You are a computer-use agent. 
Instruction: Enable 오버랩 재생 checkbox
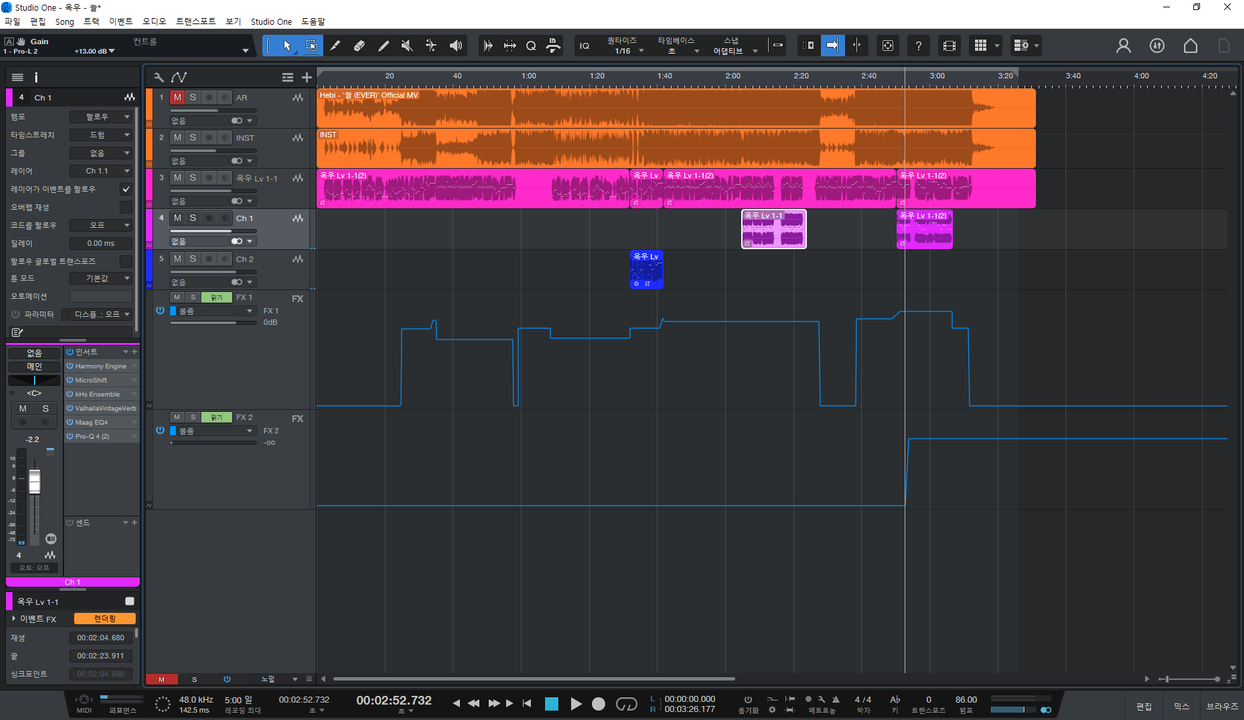126,207
